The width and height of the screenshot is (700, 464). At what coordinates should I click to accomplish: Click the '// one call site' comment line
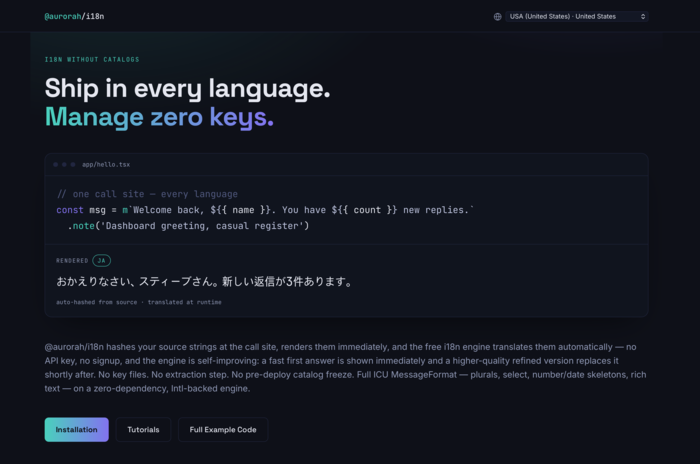[147, 194]
